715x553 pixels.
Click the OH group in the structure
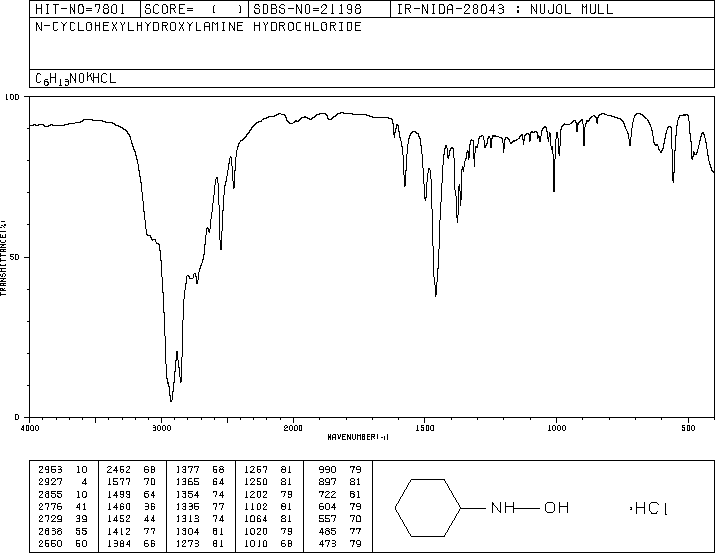pos(556,508)
